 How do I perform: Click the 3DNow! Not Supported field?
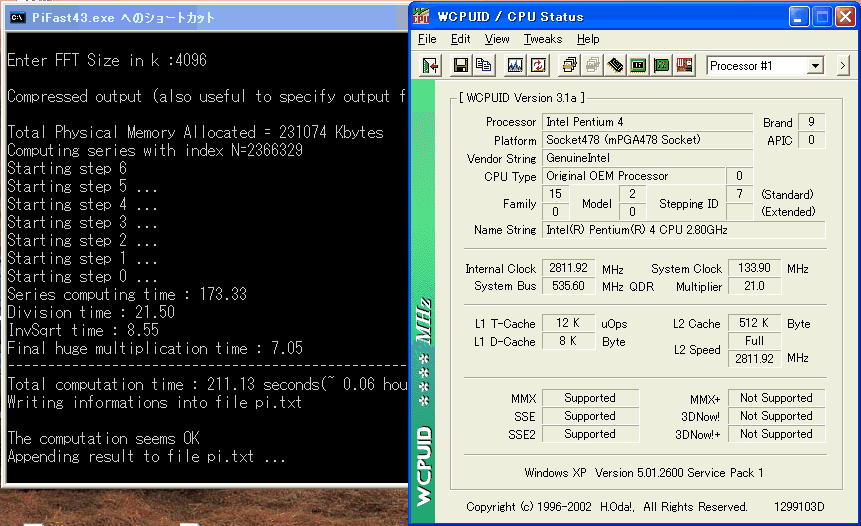click(776, 416)
